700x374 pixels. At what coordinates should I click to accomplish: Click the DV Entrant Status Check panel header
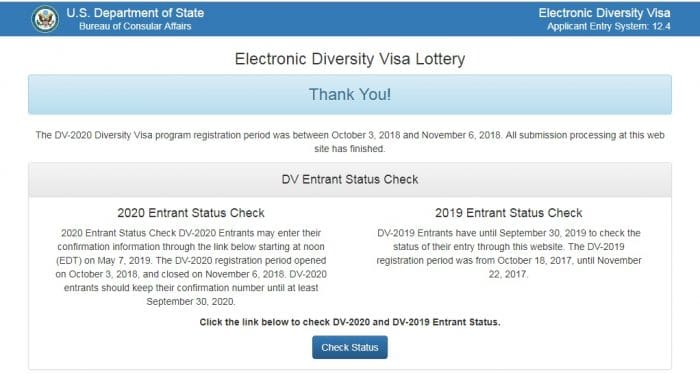350,179
